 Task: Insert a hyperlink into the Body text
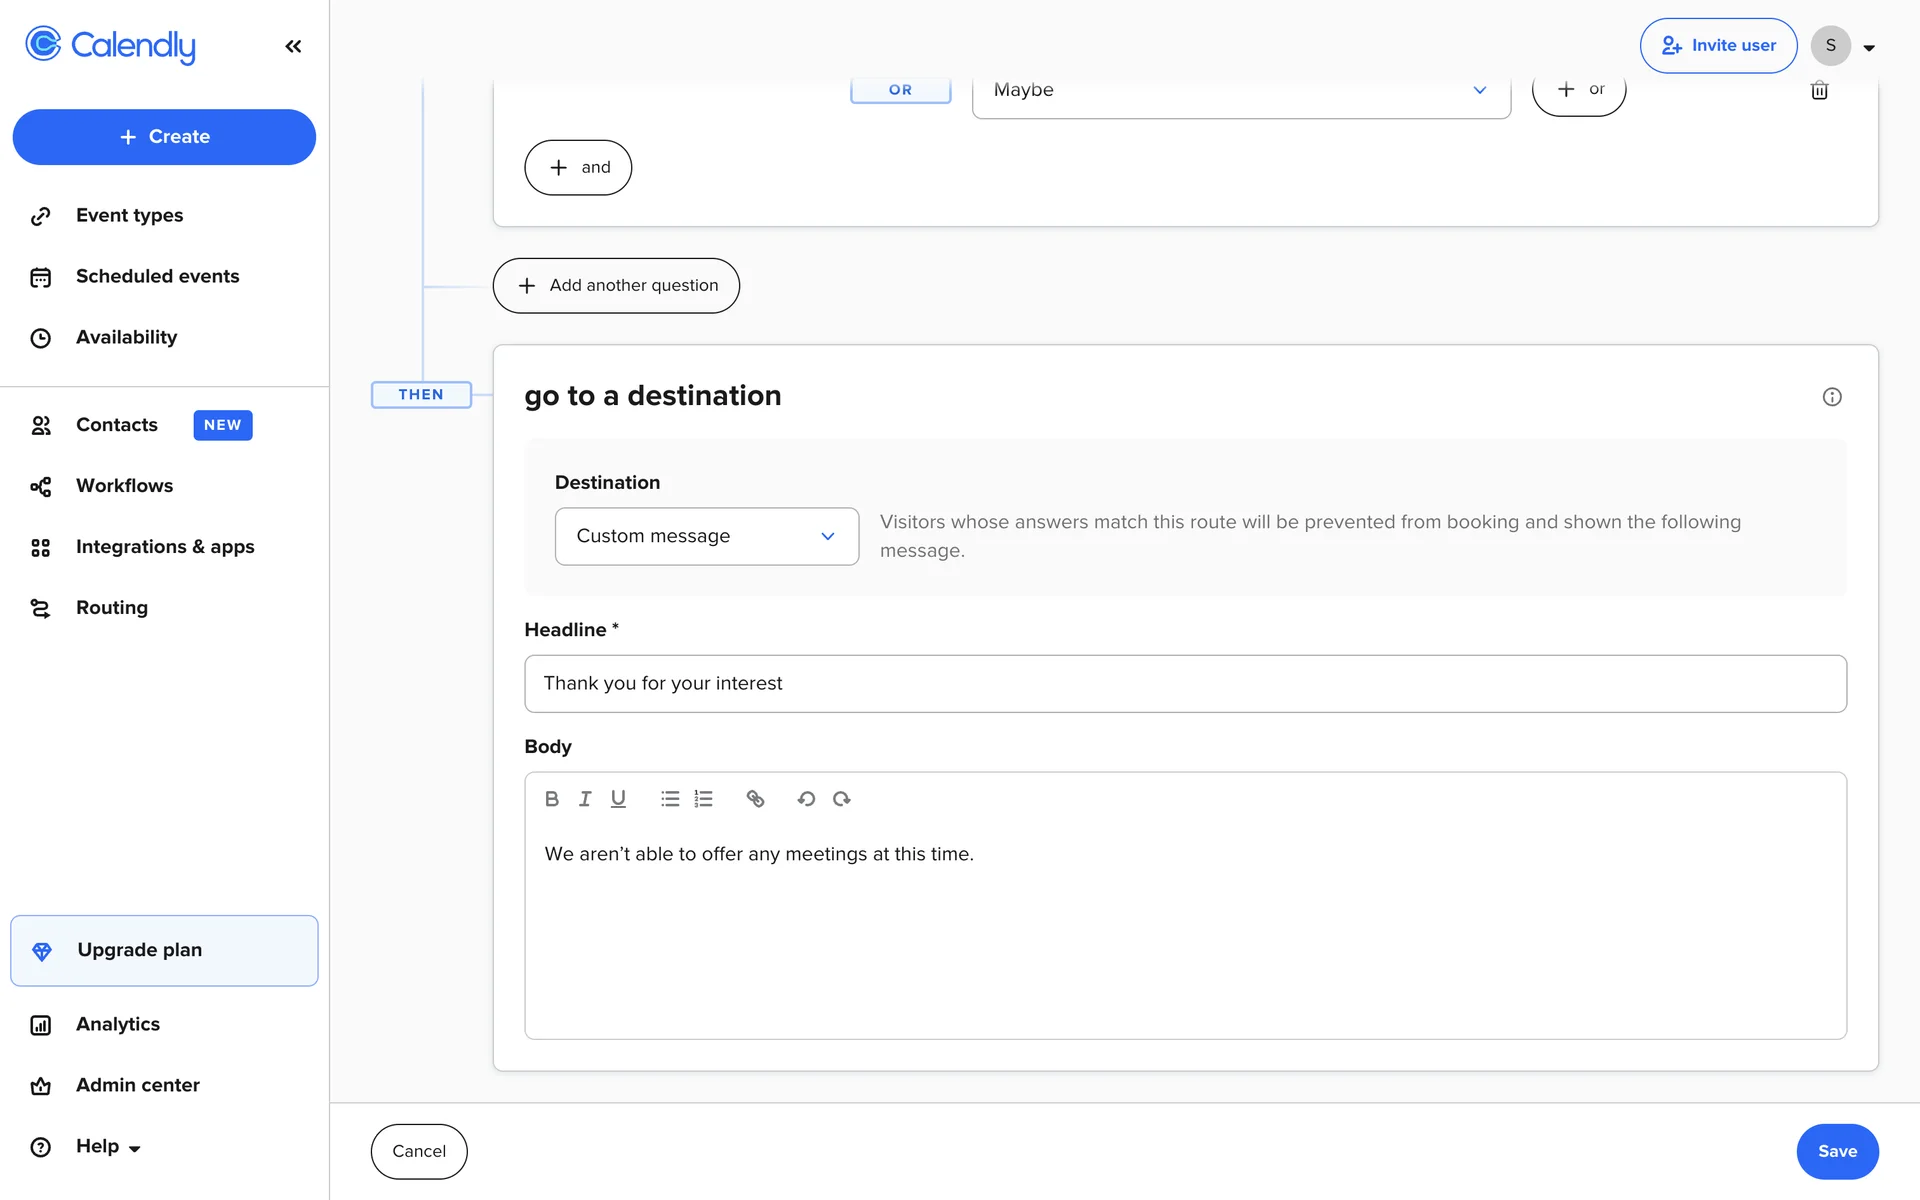point(755,799)
